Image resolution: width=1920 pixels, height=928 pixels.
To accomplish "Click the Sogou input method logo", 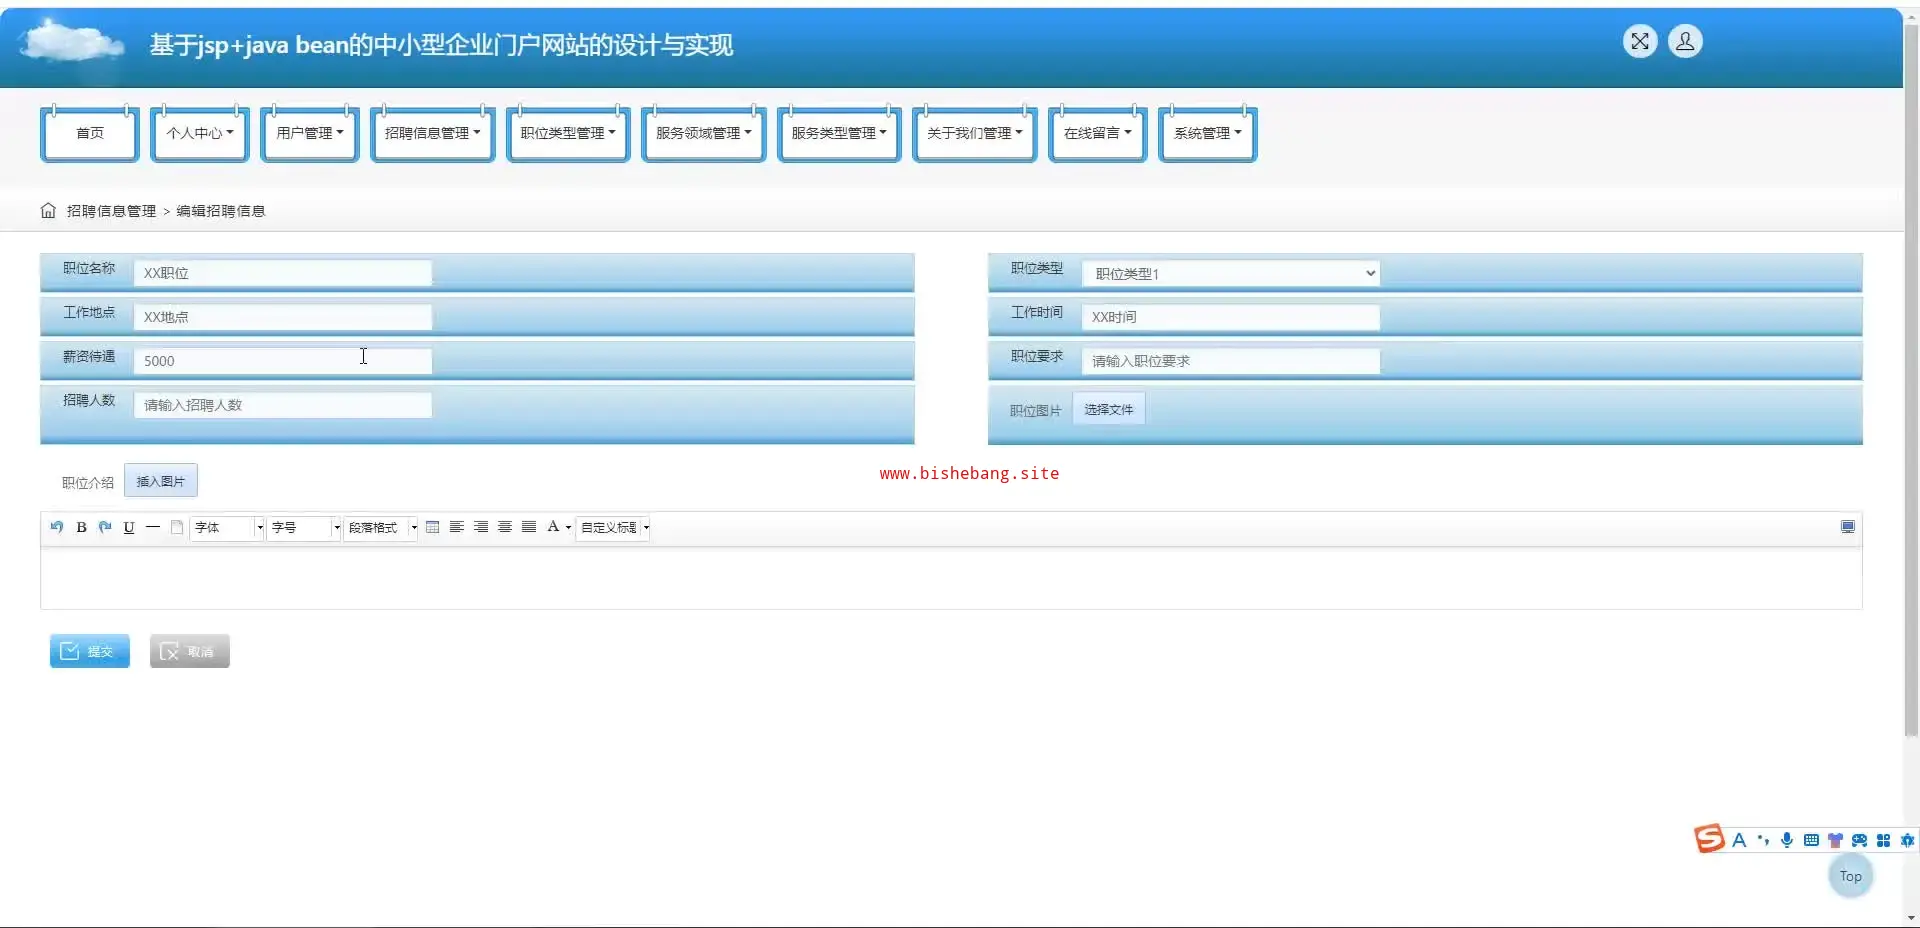I will tap(1709, 838).
